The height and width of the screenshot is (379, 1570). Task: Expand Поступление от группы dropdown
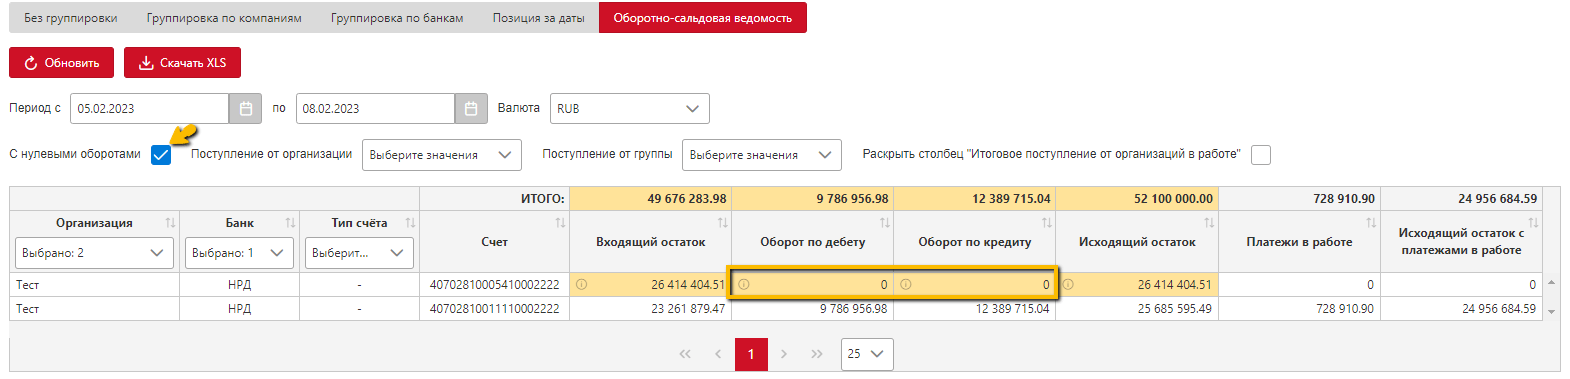coord(762,155)
